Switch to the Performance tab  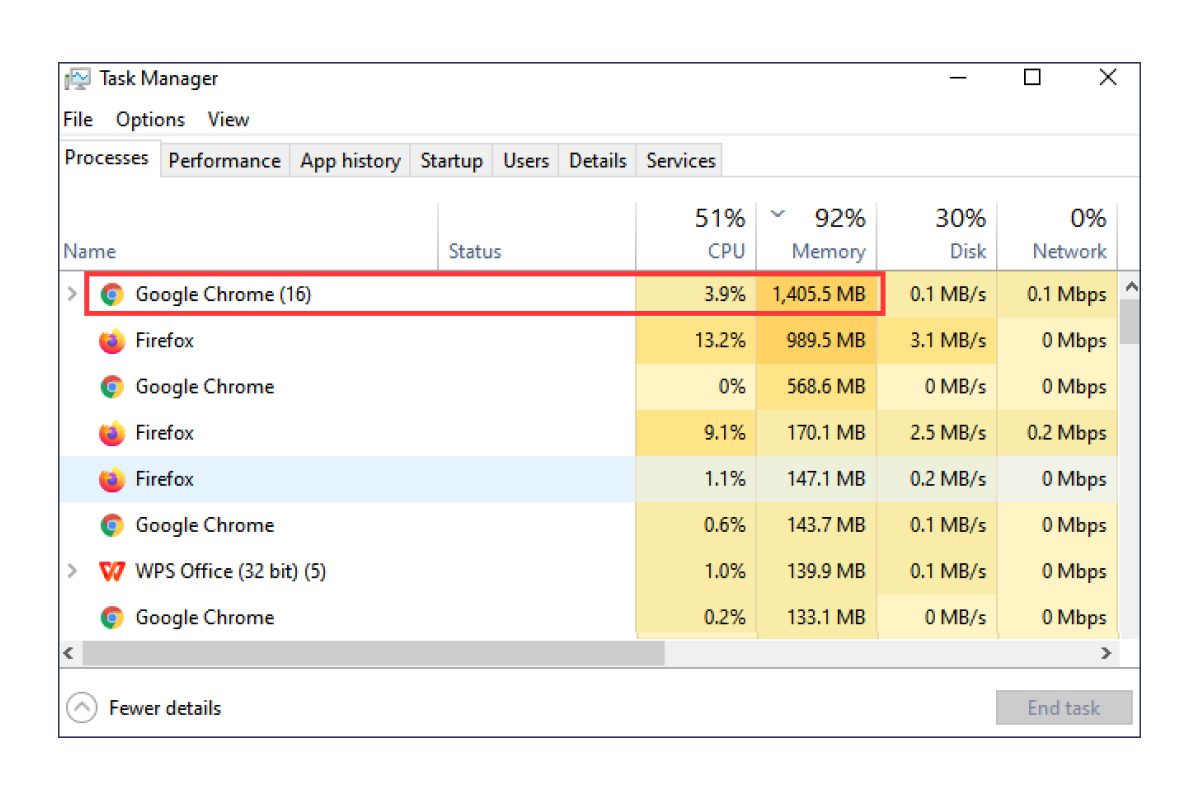tap(224, 160)
